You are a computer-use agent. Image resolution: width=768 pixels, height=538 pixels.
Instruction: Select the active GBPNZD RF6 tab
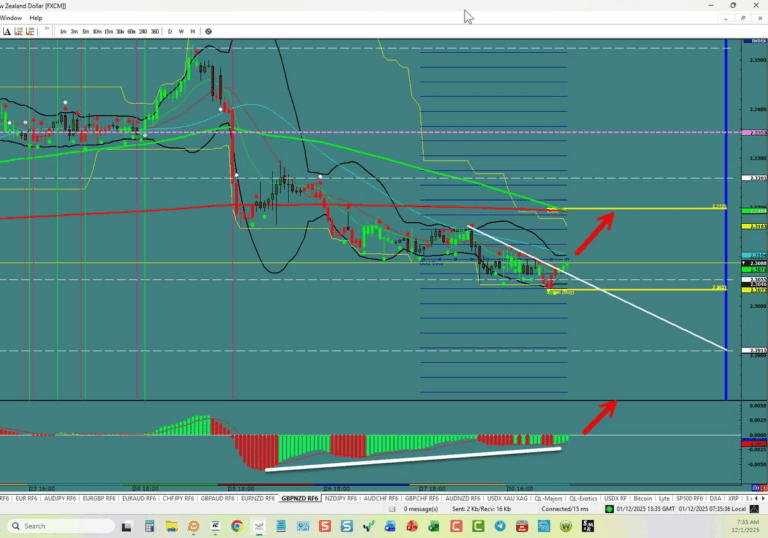click(x=300, y=498)
